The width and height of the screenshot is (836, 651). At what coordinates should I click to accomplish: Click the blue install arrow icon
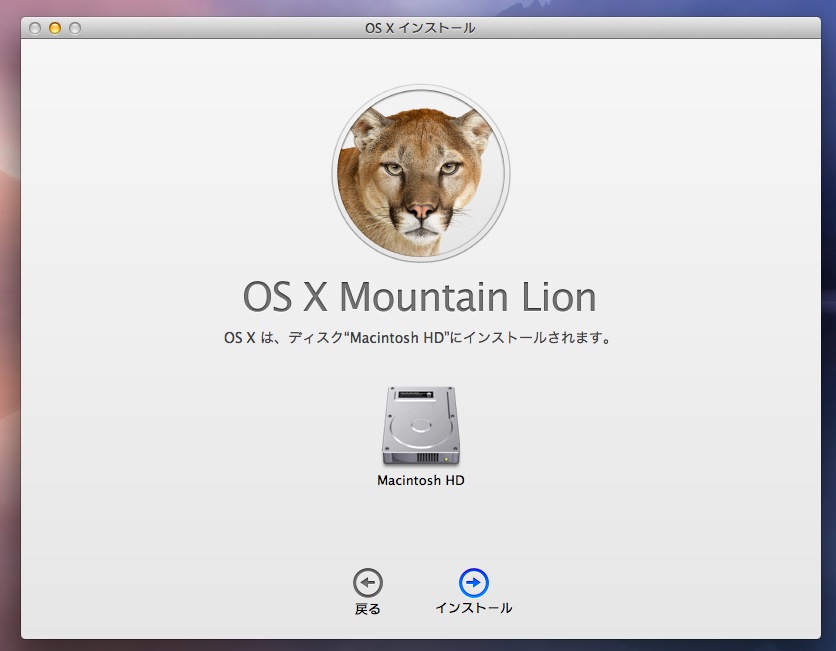point(473,583)
